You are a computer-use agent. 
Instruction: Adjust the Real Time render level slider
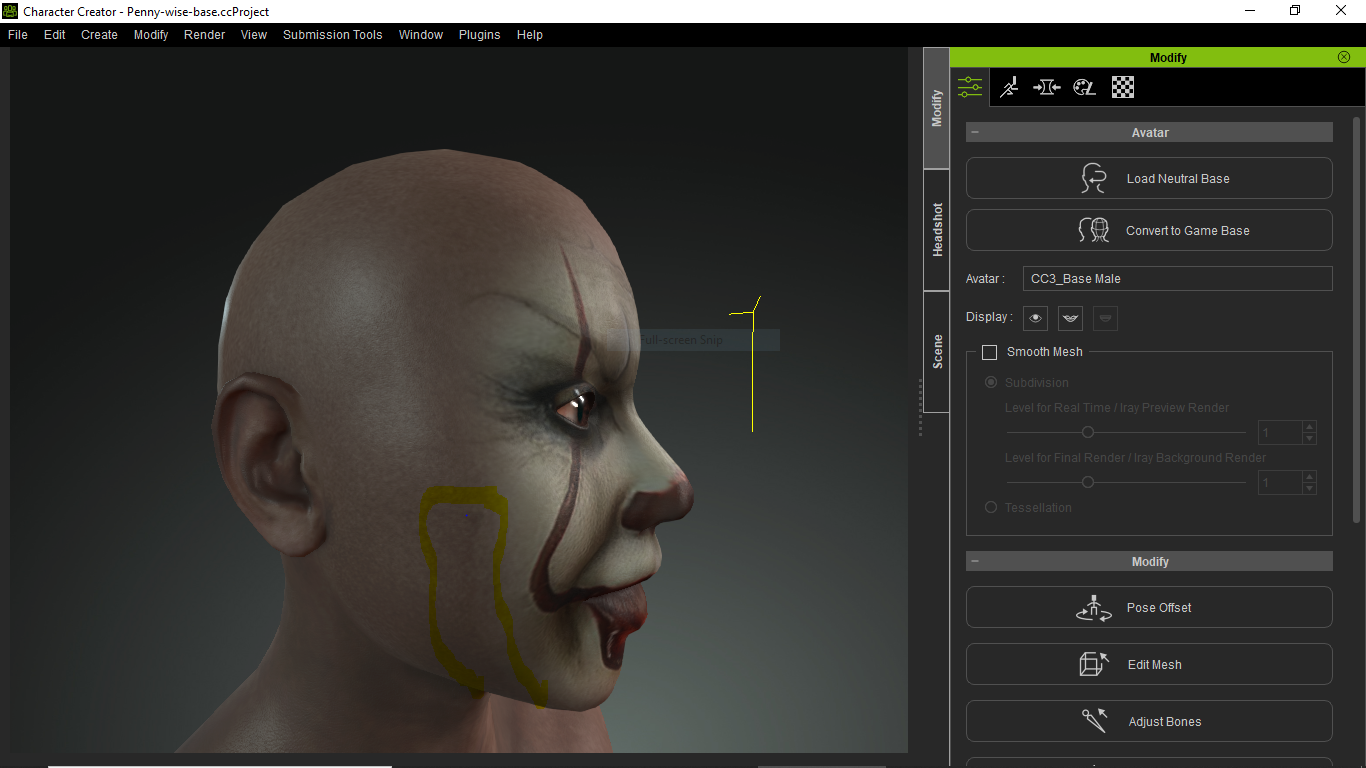click(x=1088, y=432)
